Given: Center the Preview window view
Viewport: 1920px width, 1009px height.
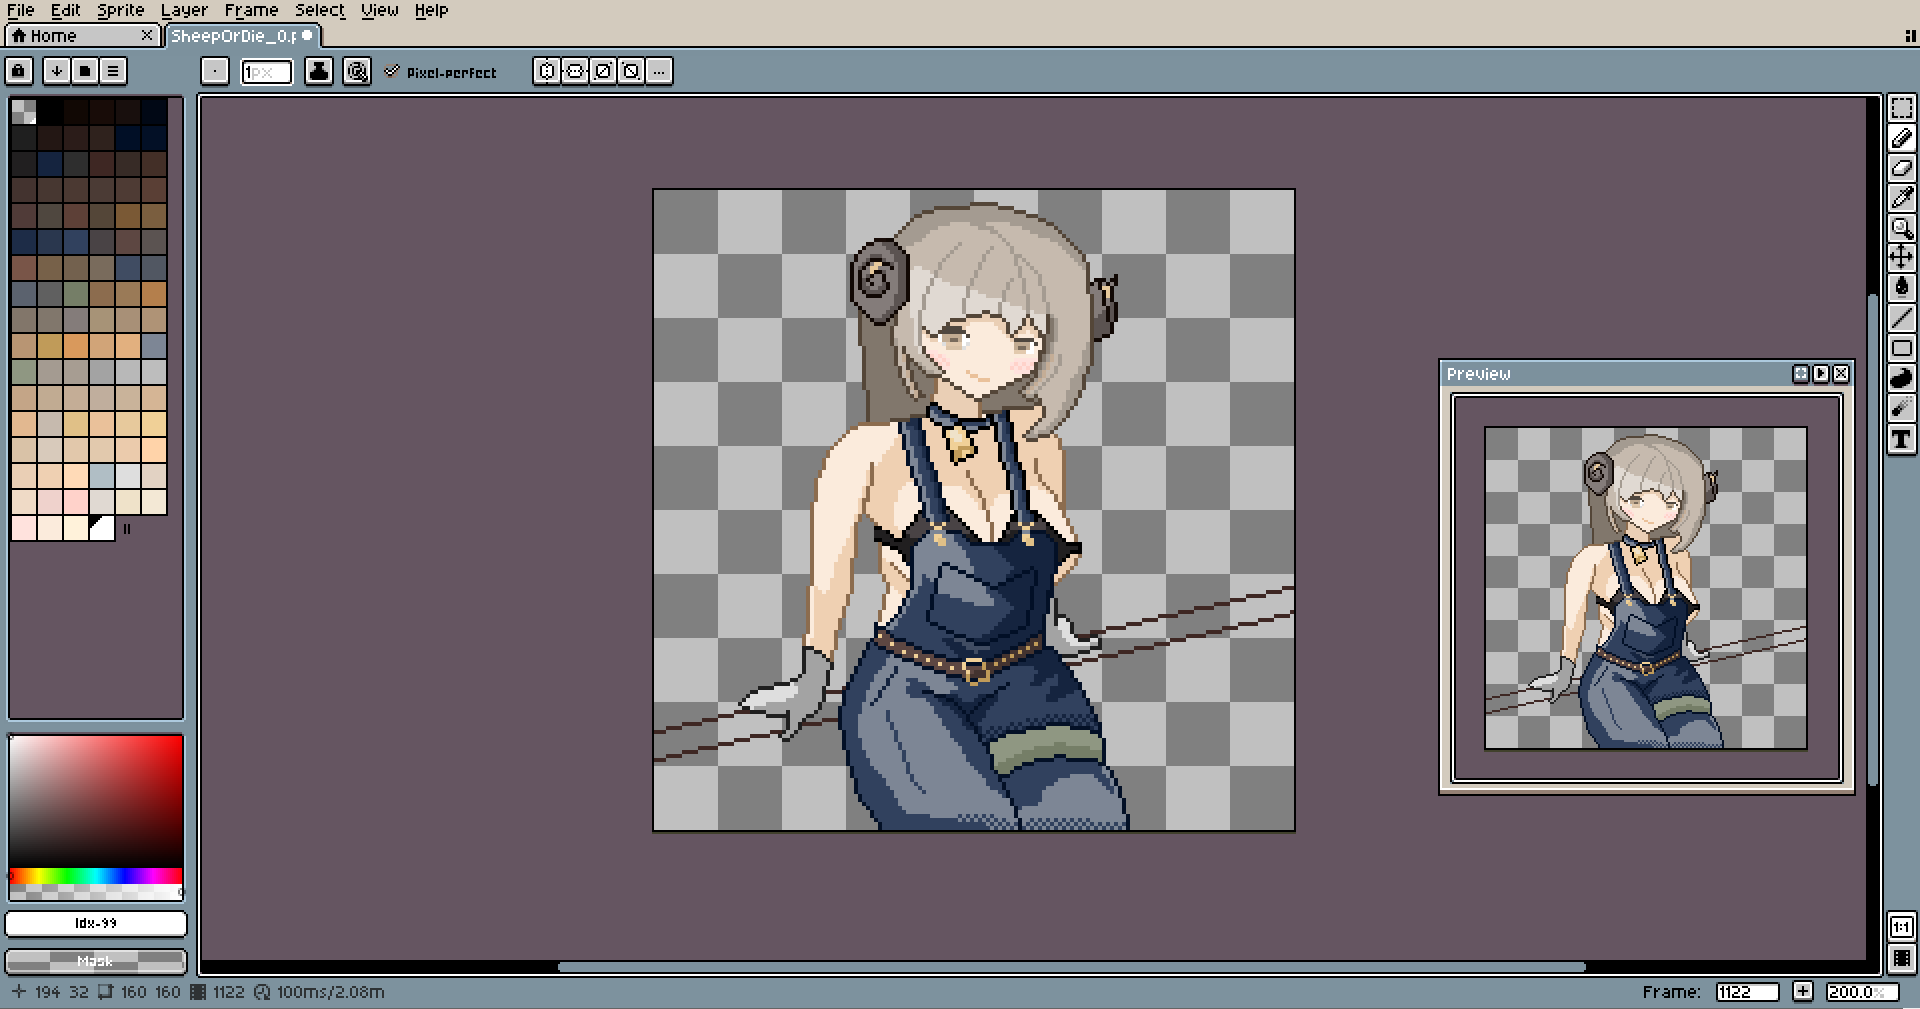Looking at the screenshot, I should click(x=1801, y=374).
